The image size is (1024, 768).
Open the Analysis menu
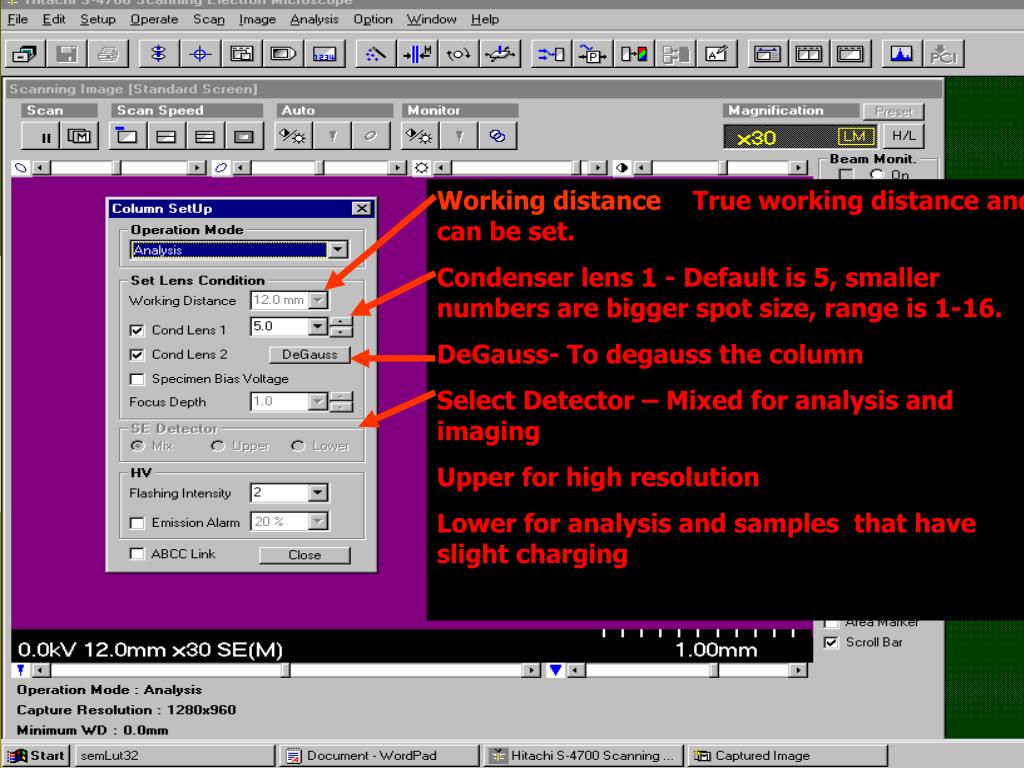tap(314, 19)
